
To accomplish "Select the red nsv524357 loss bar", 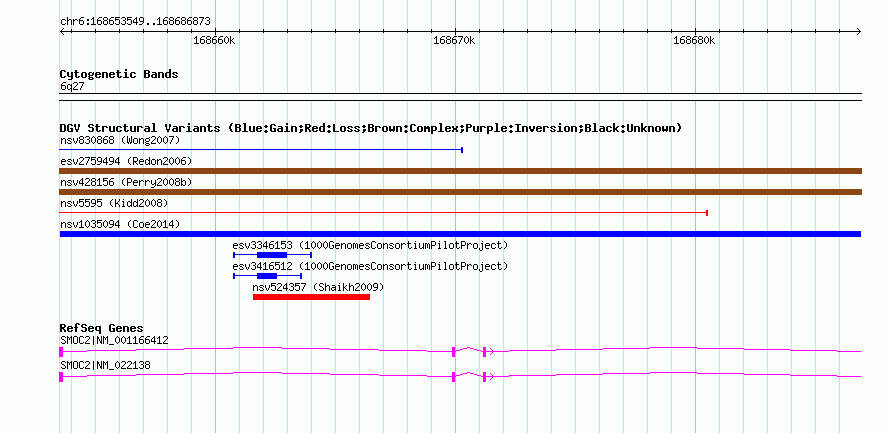I will pyautogui.click(x=312, y=297).
